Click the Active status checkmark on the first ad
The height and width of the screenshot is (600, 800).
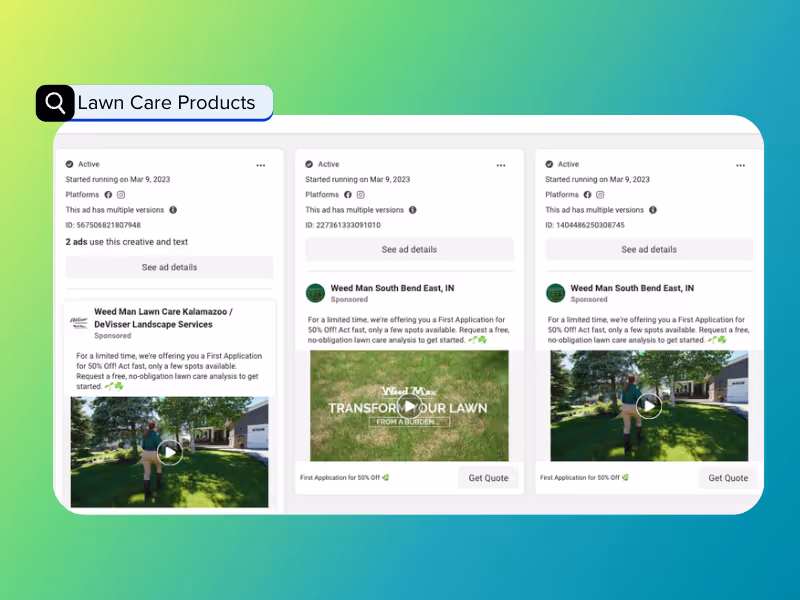(68, 164)
